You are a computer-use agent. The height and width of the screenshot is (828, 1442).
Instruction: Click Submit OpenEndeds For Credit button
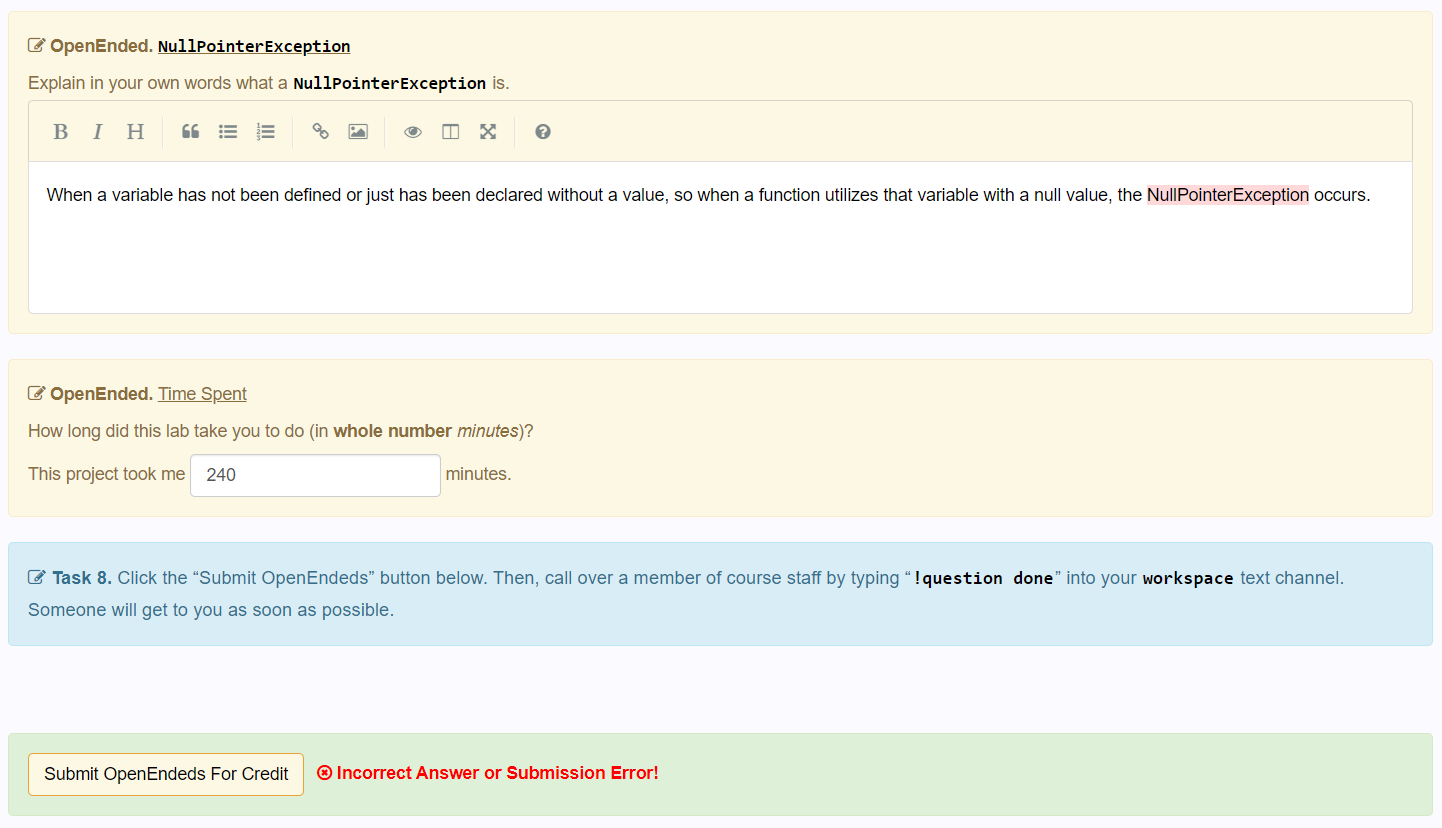point(166,774)
